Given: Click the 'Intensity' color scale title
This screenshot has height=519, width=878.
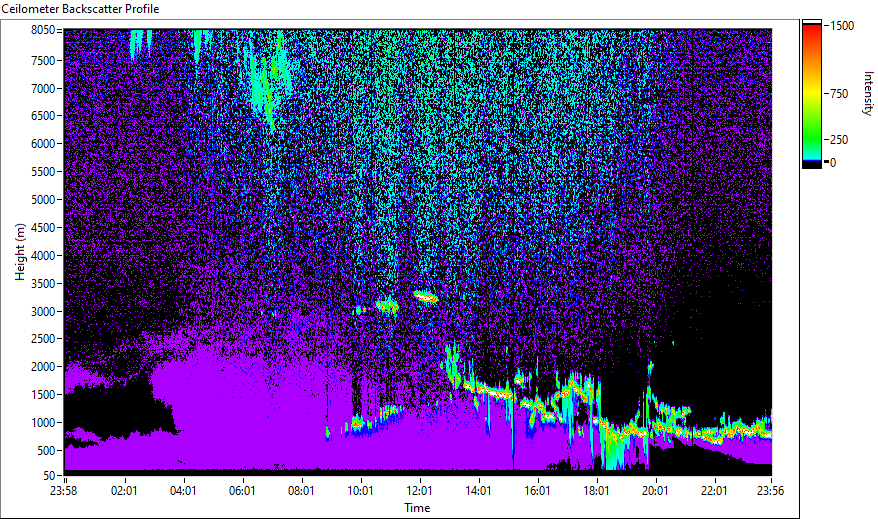Looking at the screenshot, I should (x=868, y=93).
